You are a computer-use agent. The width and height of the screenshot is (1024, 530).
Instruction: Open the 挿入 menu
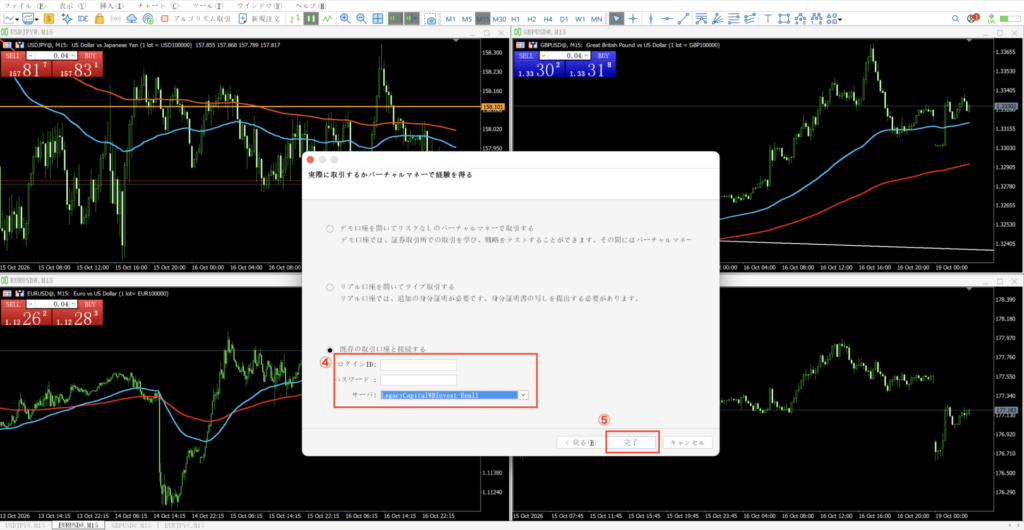(x=112, y=5)
